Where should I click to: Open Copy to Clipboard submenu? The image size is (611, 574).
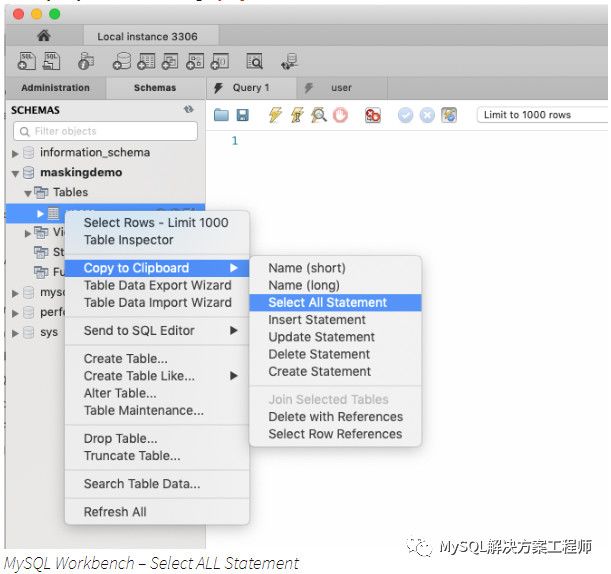point(157,268)
